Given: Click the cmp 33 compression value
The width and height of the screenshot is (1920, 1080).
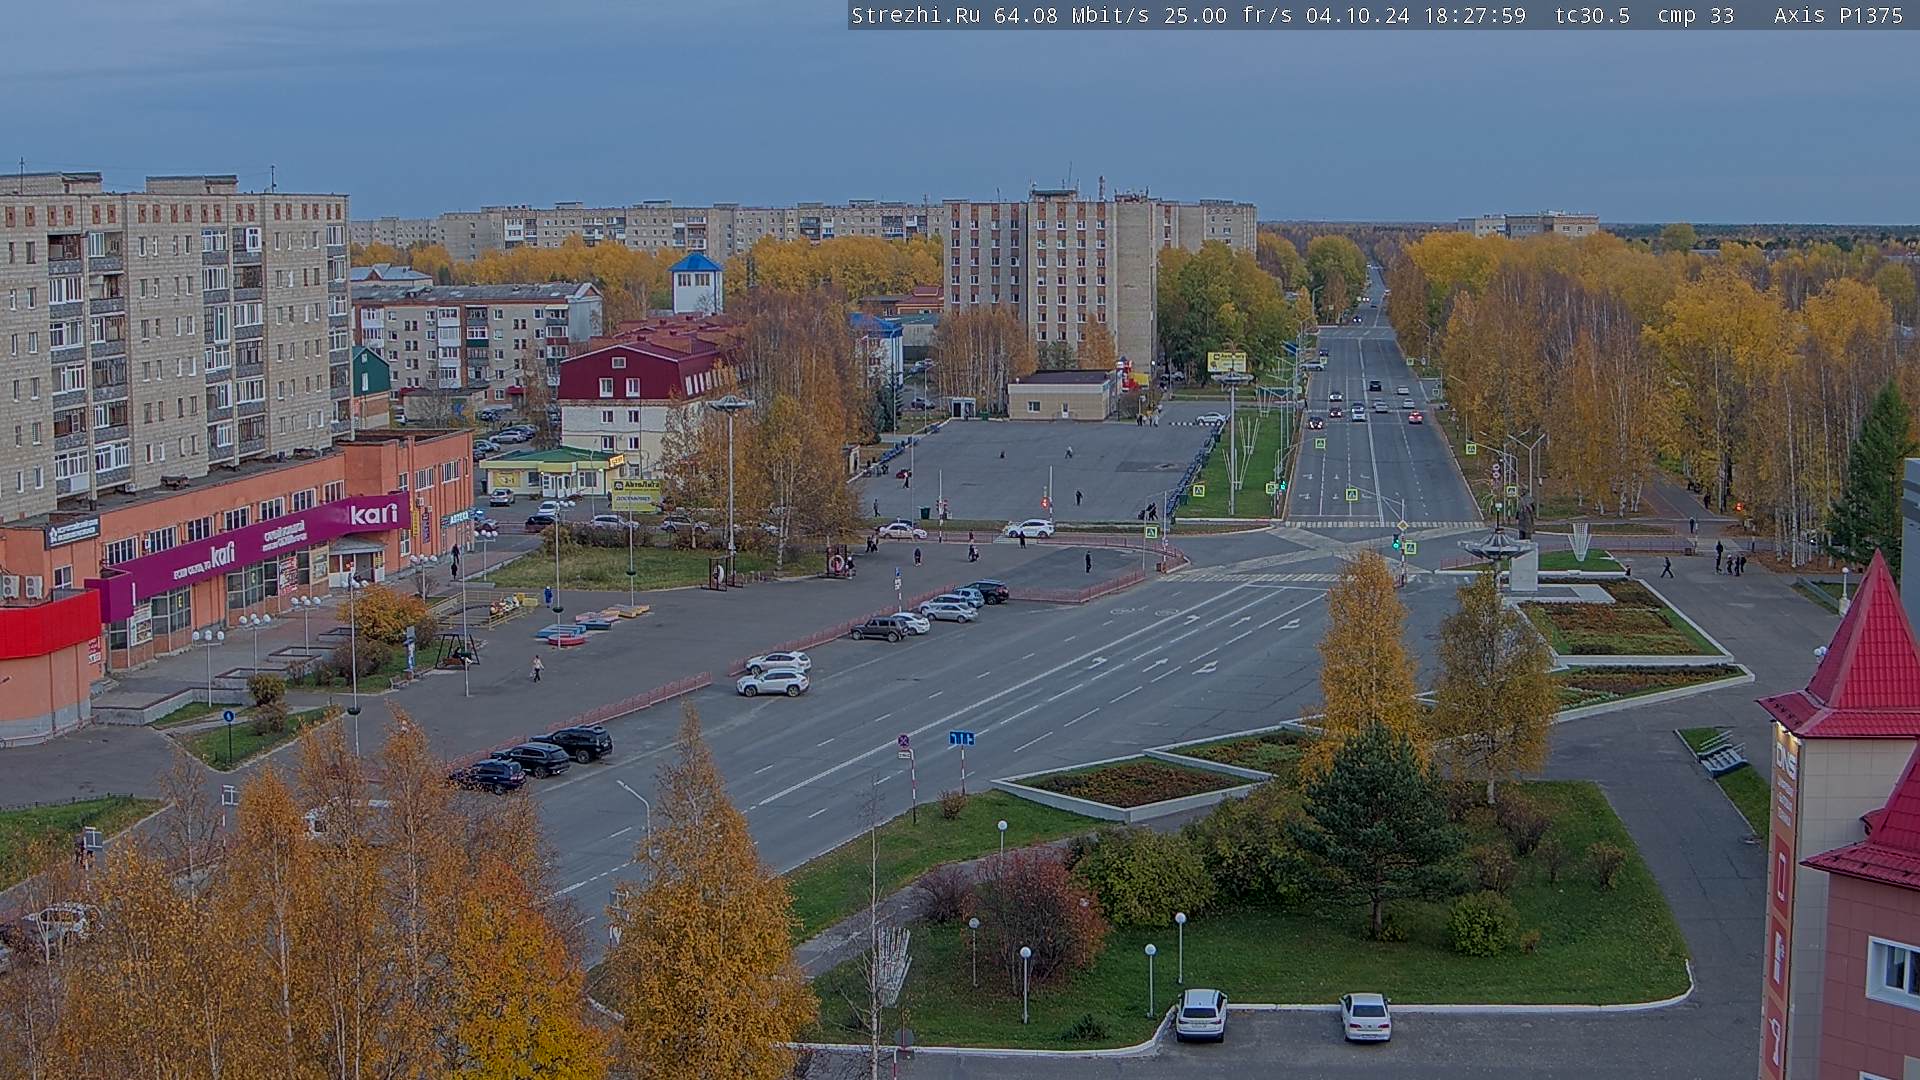Looking at the screenshot, I should click(x=1694, y=15).
